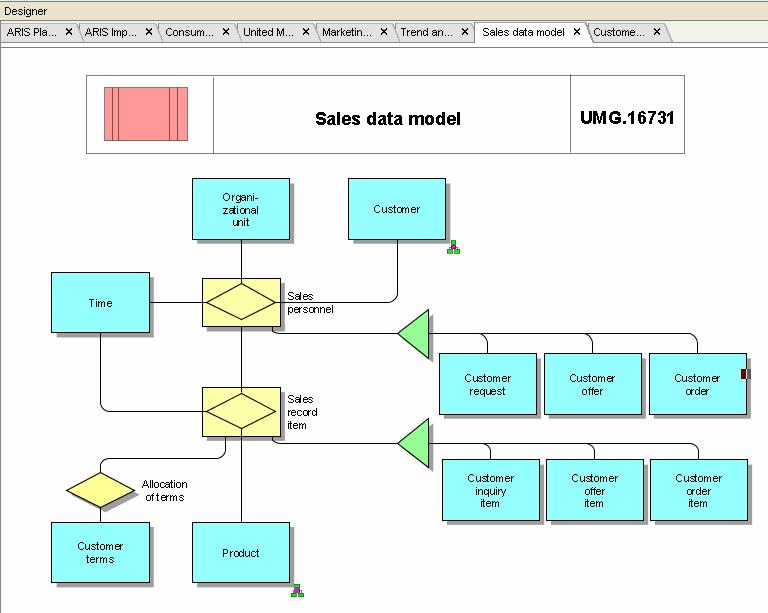768x613 pixels.
Task: Close the United M... tab
Action: 306,32
